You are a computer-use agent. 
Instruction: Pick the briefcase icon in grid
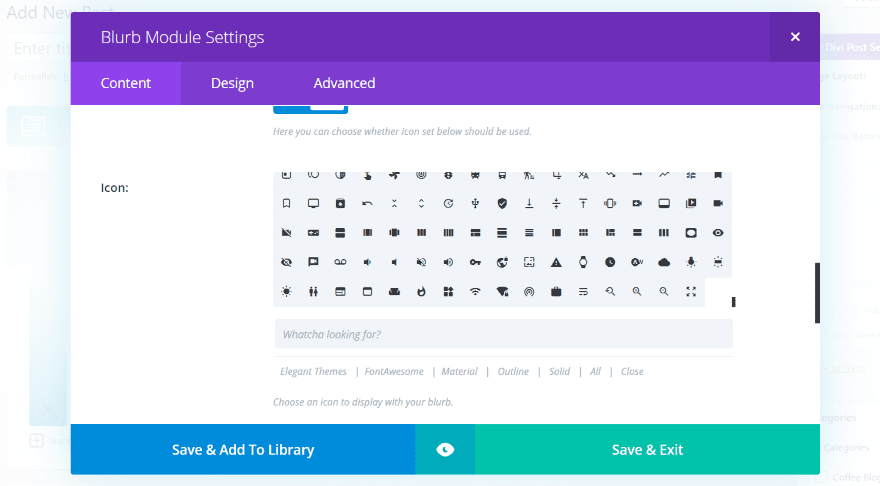pos(556,291)
